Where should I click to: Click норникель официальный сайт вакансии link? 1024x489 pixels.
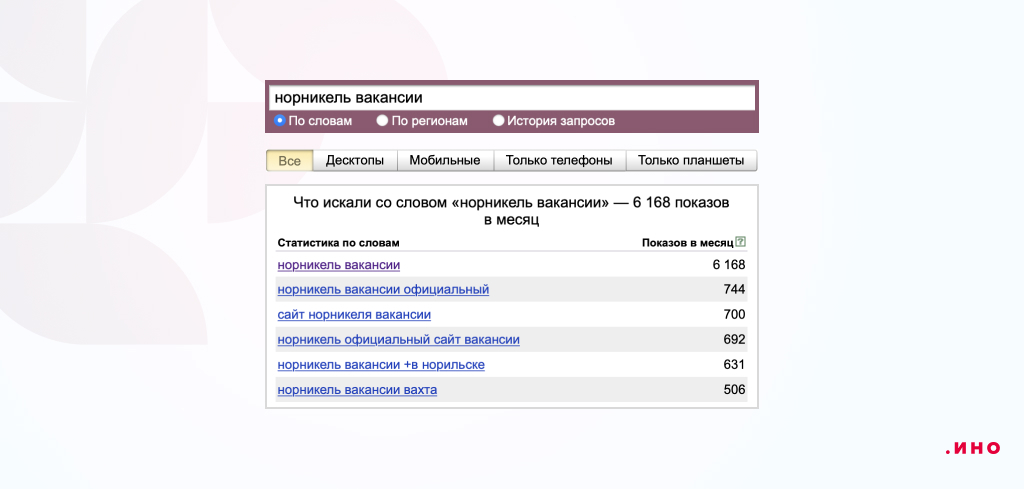tap(398, 339)
